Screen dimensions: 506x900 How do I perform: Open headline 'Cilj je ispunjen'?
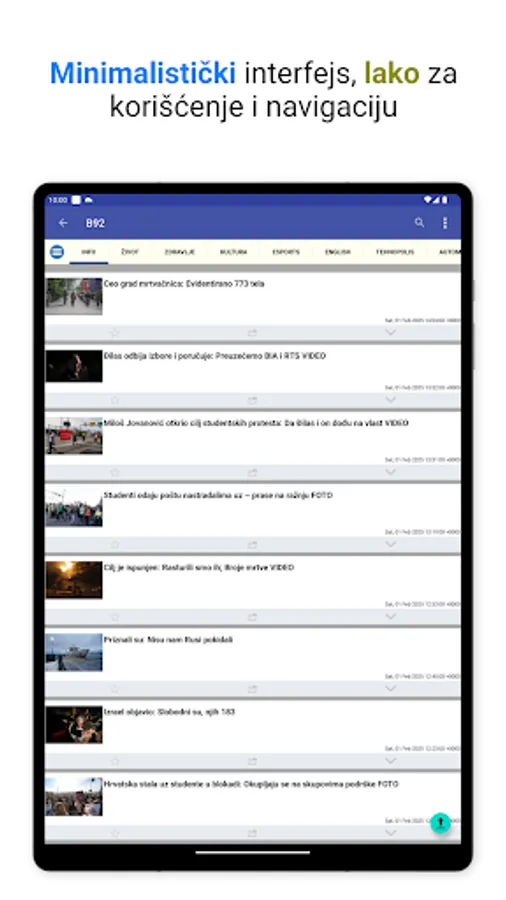198,568
